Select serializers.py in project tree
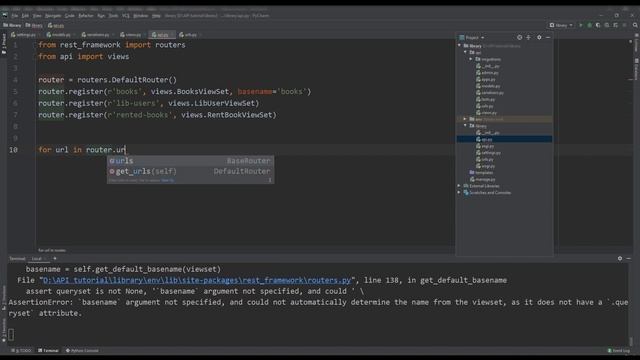Screen dimensions: 640x360 click(490, 93)
